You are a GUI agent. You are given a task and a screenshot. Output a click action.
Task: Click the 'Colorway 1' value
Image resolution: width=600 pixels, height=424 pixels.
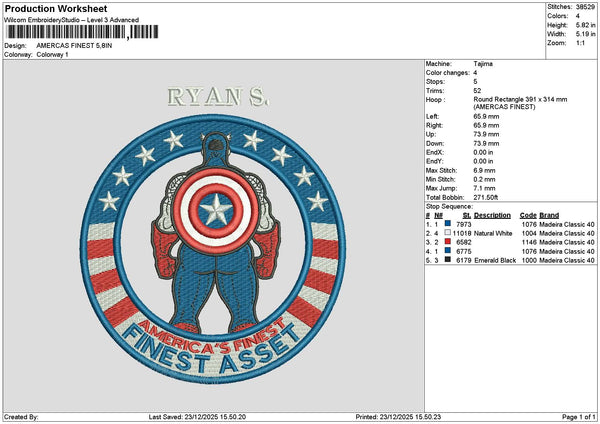52,55
